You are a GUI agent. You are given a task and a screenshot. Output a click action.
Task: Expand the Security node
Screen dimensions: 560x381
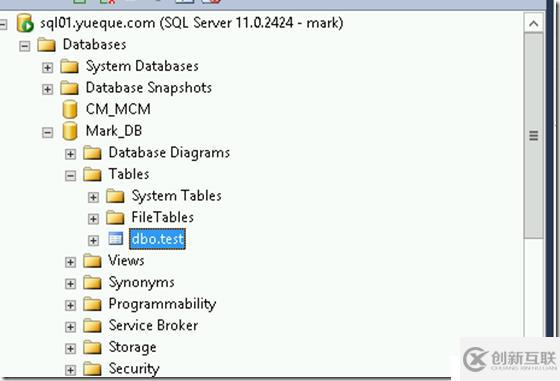[70, 370]
